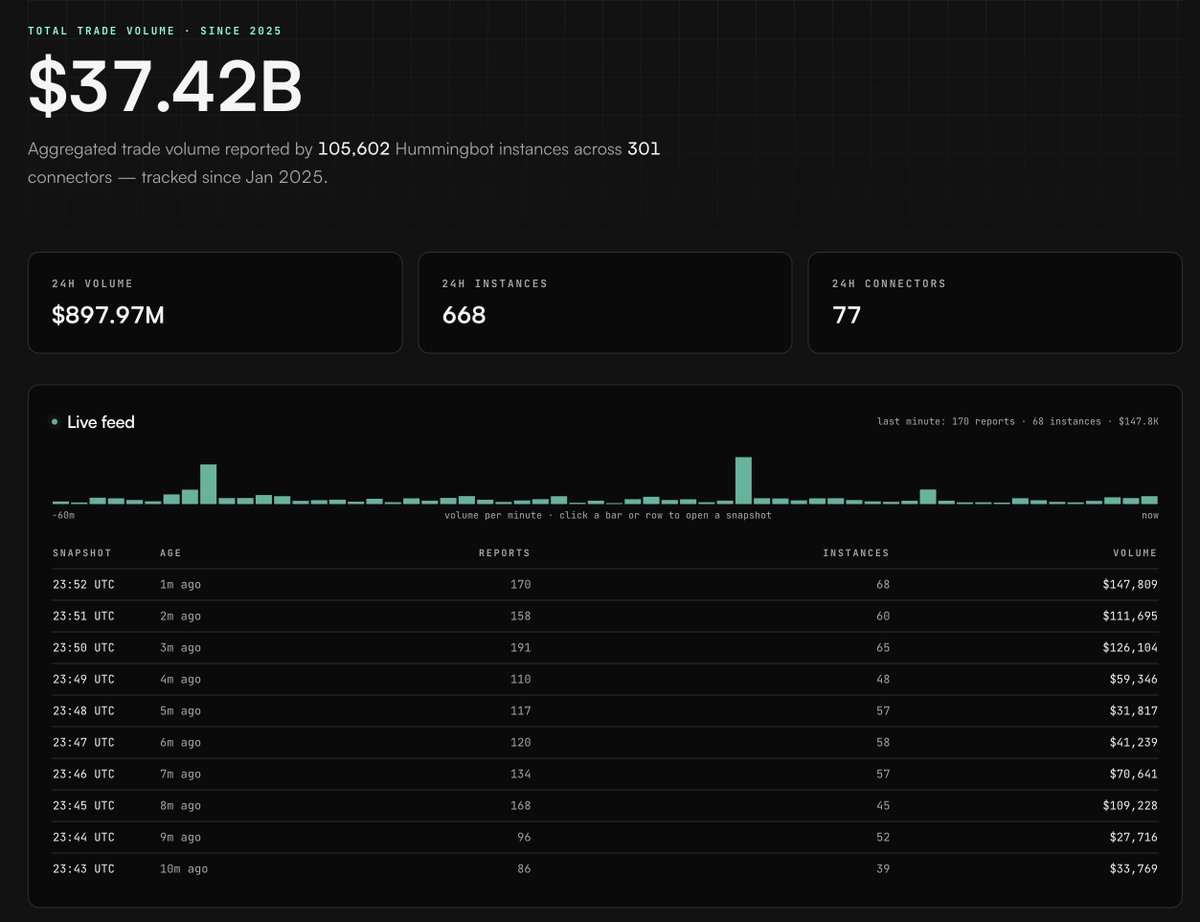
Task: Click the 301 connectors count
Action: pyautogui.click(x=644, y=149)
